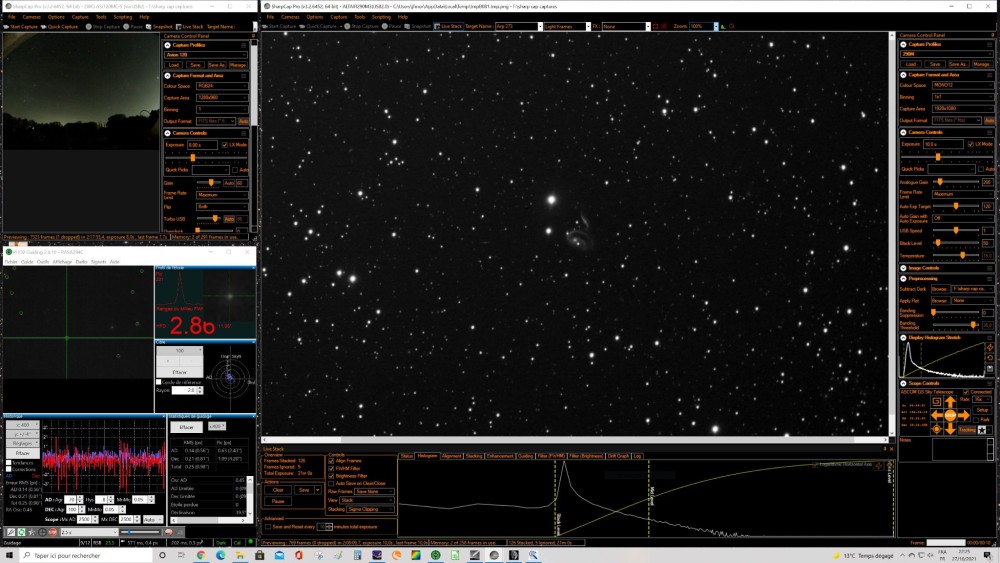The image size is (1000, 563).
Task: Click the PHD2 camera connect icon
Action: click(x=11, y=532)
